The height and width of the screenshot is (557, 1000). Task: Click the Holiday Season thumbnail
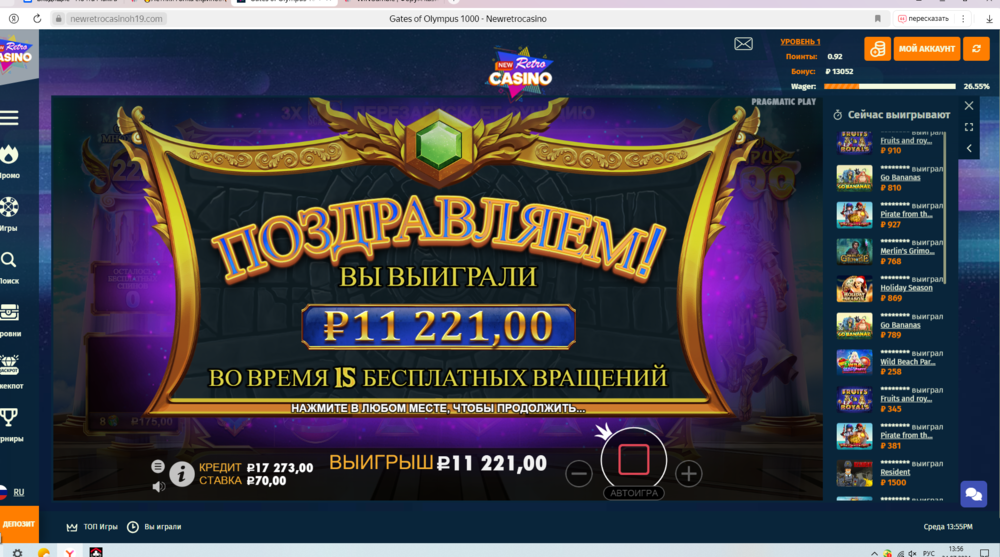[854, 289]
